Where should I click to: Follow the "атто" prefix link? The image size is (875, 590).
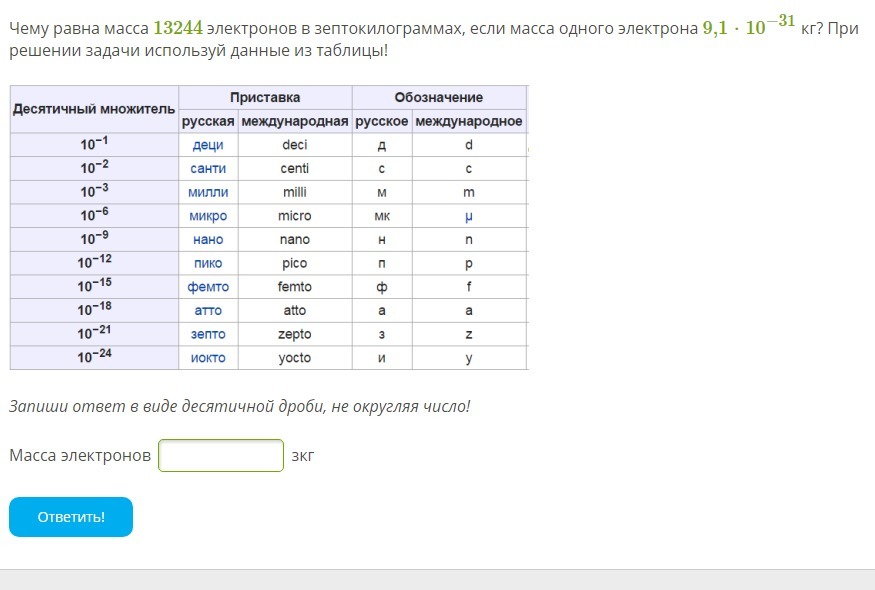(x=208, y=311)
